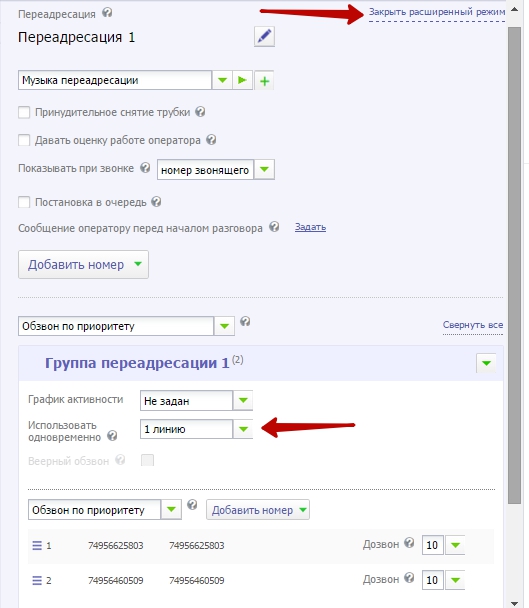529x608 pixels.
Task: Open График активности Не задан dropdown
Action: click(x=196, y=401)
